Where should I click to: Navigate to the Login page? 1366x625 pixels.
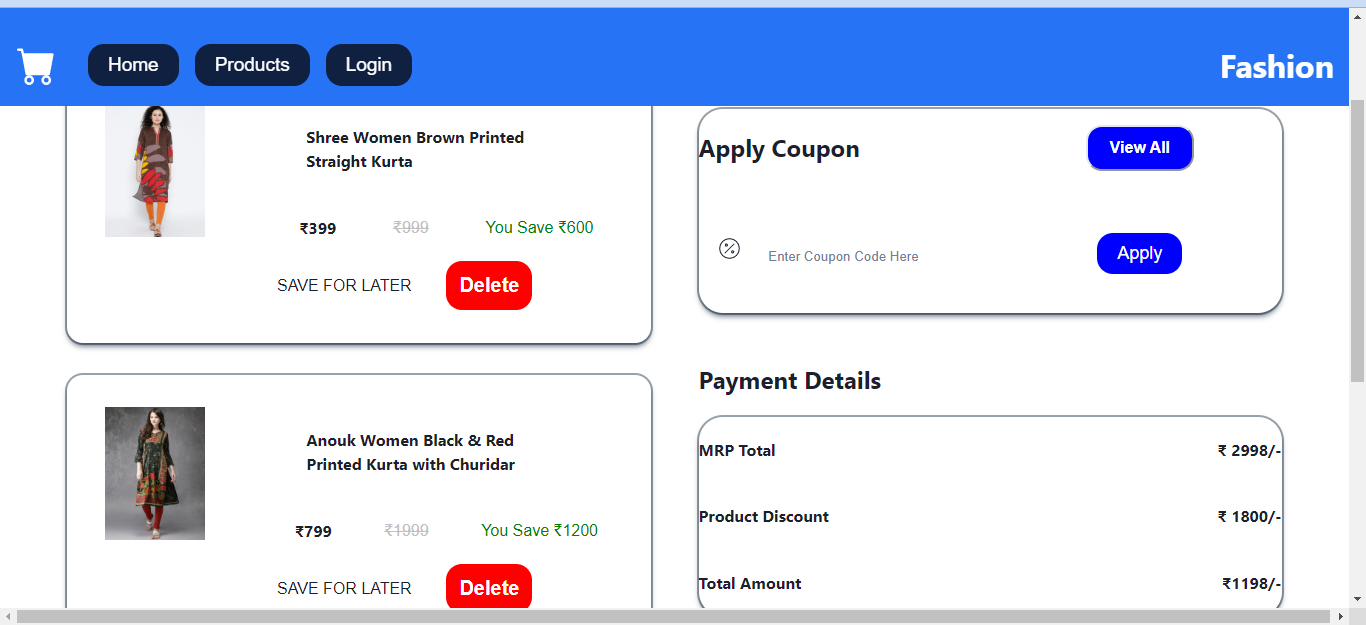(x=368, y=64)
